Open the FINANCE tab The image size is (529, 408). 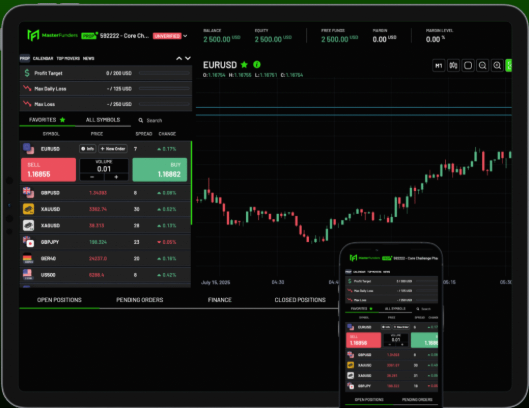[220, 300]
